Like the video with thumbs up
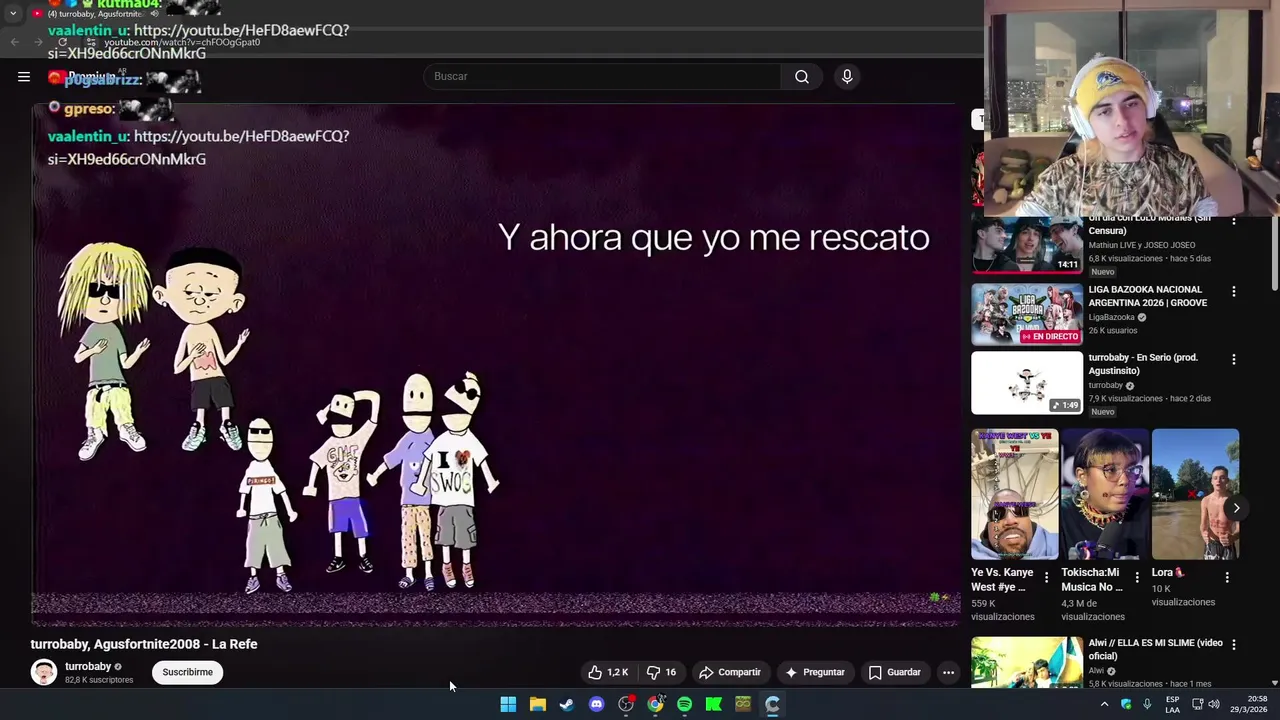1280x720 pixels. click(607, 672)
